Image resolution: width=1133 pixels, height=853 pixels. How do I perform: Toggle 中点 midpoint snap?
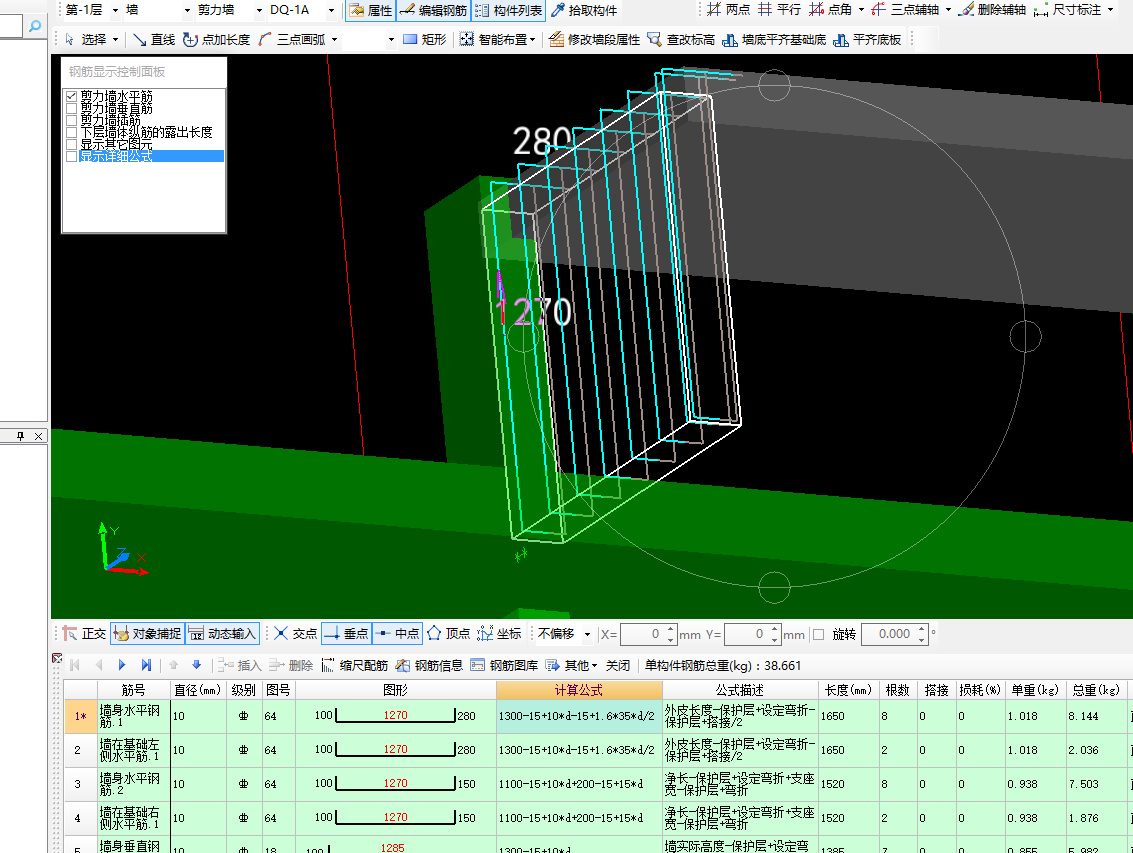397,634
